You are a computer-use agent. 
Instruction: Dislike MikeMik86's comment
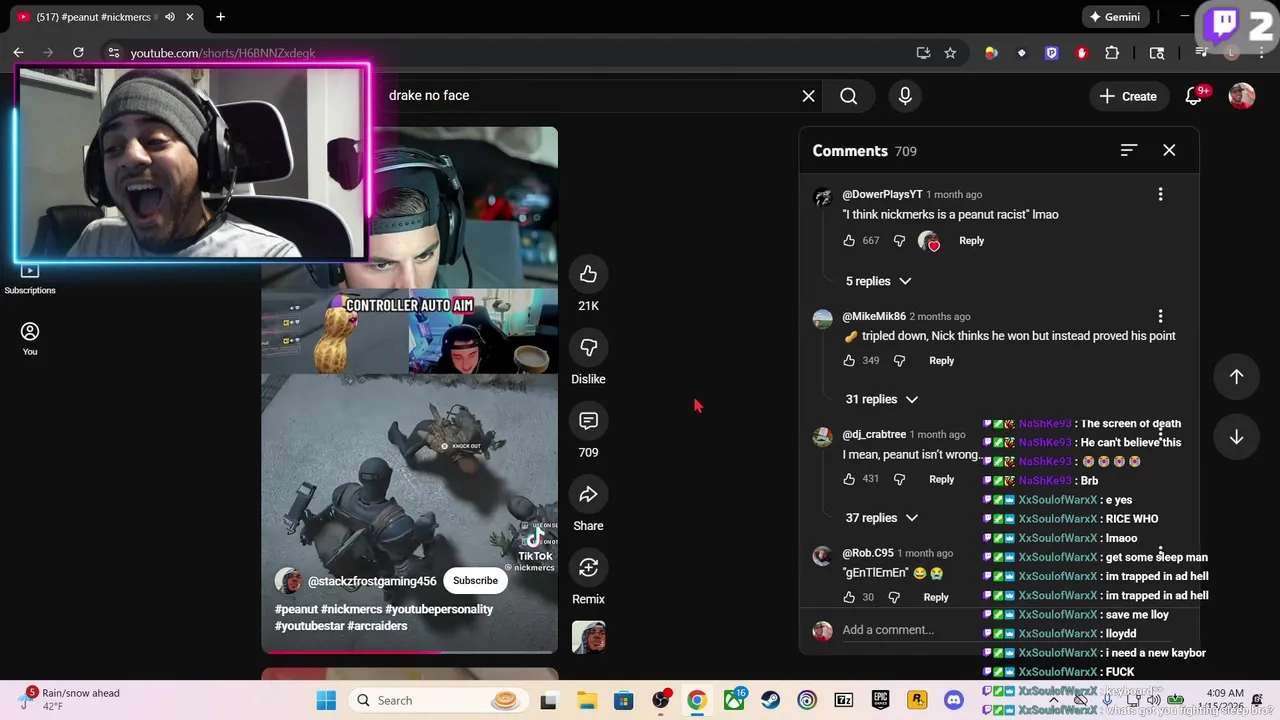pyautogui.click(x=899, y=361)
